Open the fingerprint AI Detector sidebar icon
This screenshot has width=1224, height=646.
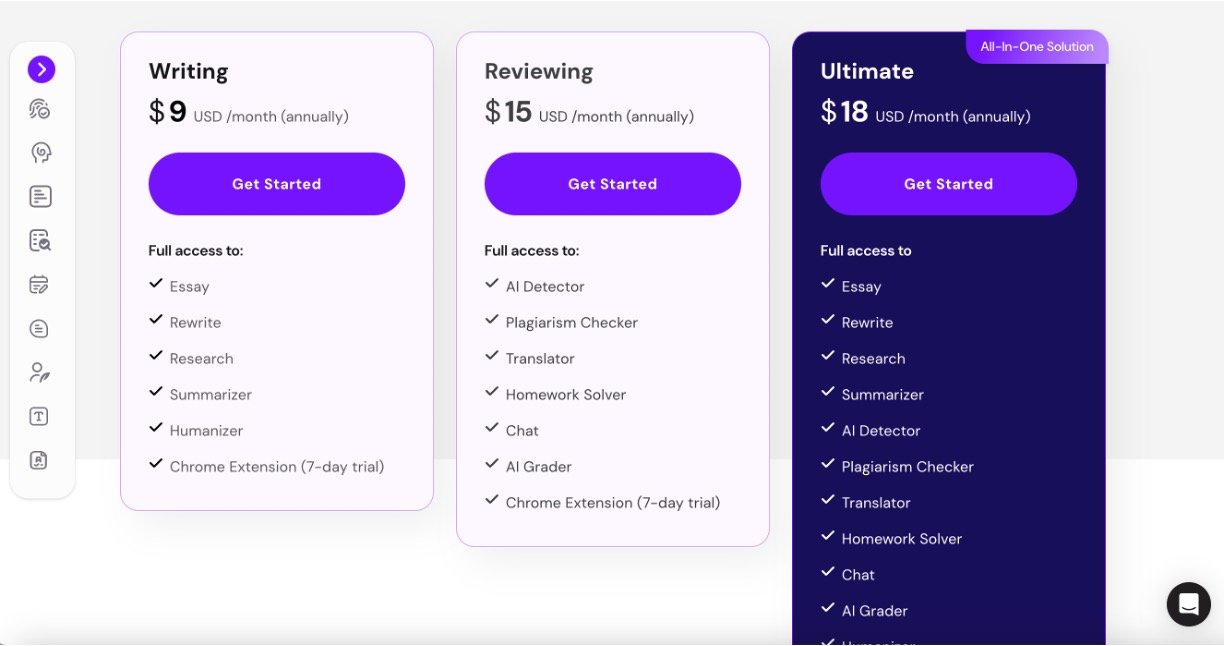click(x=40, y=109)
